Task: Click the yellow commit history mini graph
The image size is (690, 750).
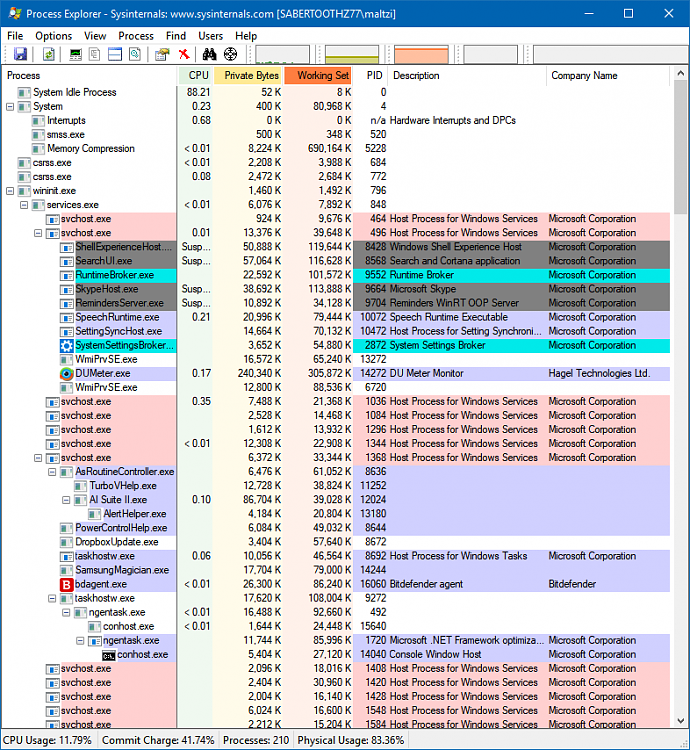Action: click(x=352, y=54)
